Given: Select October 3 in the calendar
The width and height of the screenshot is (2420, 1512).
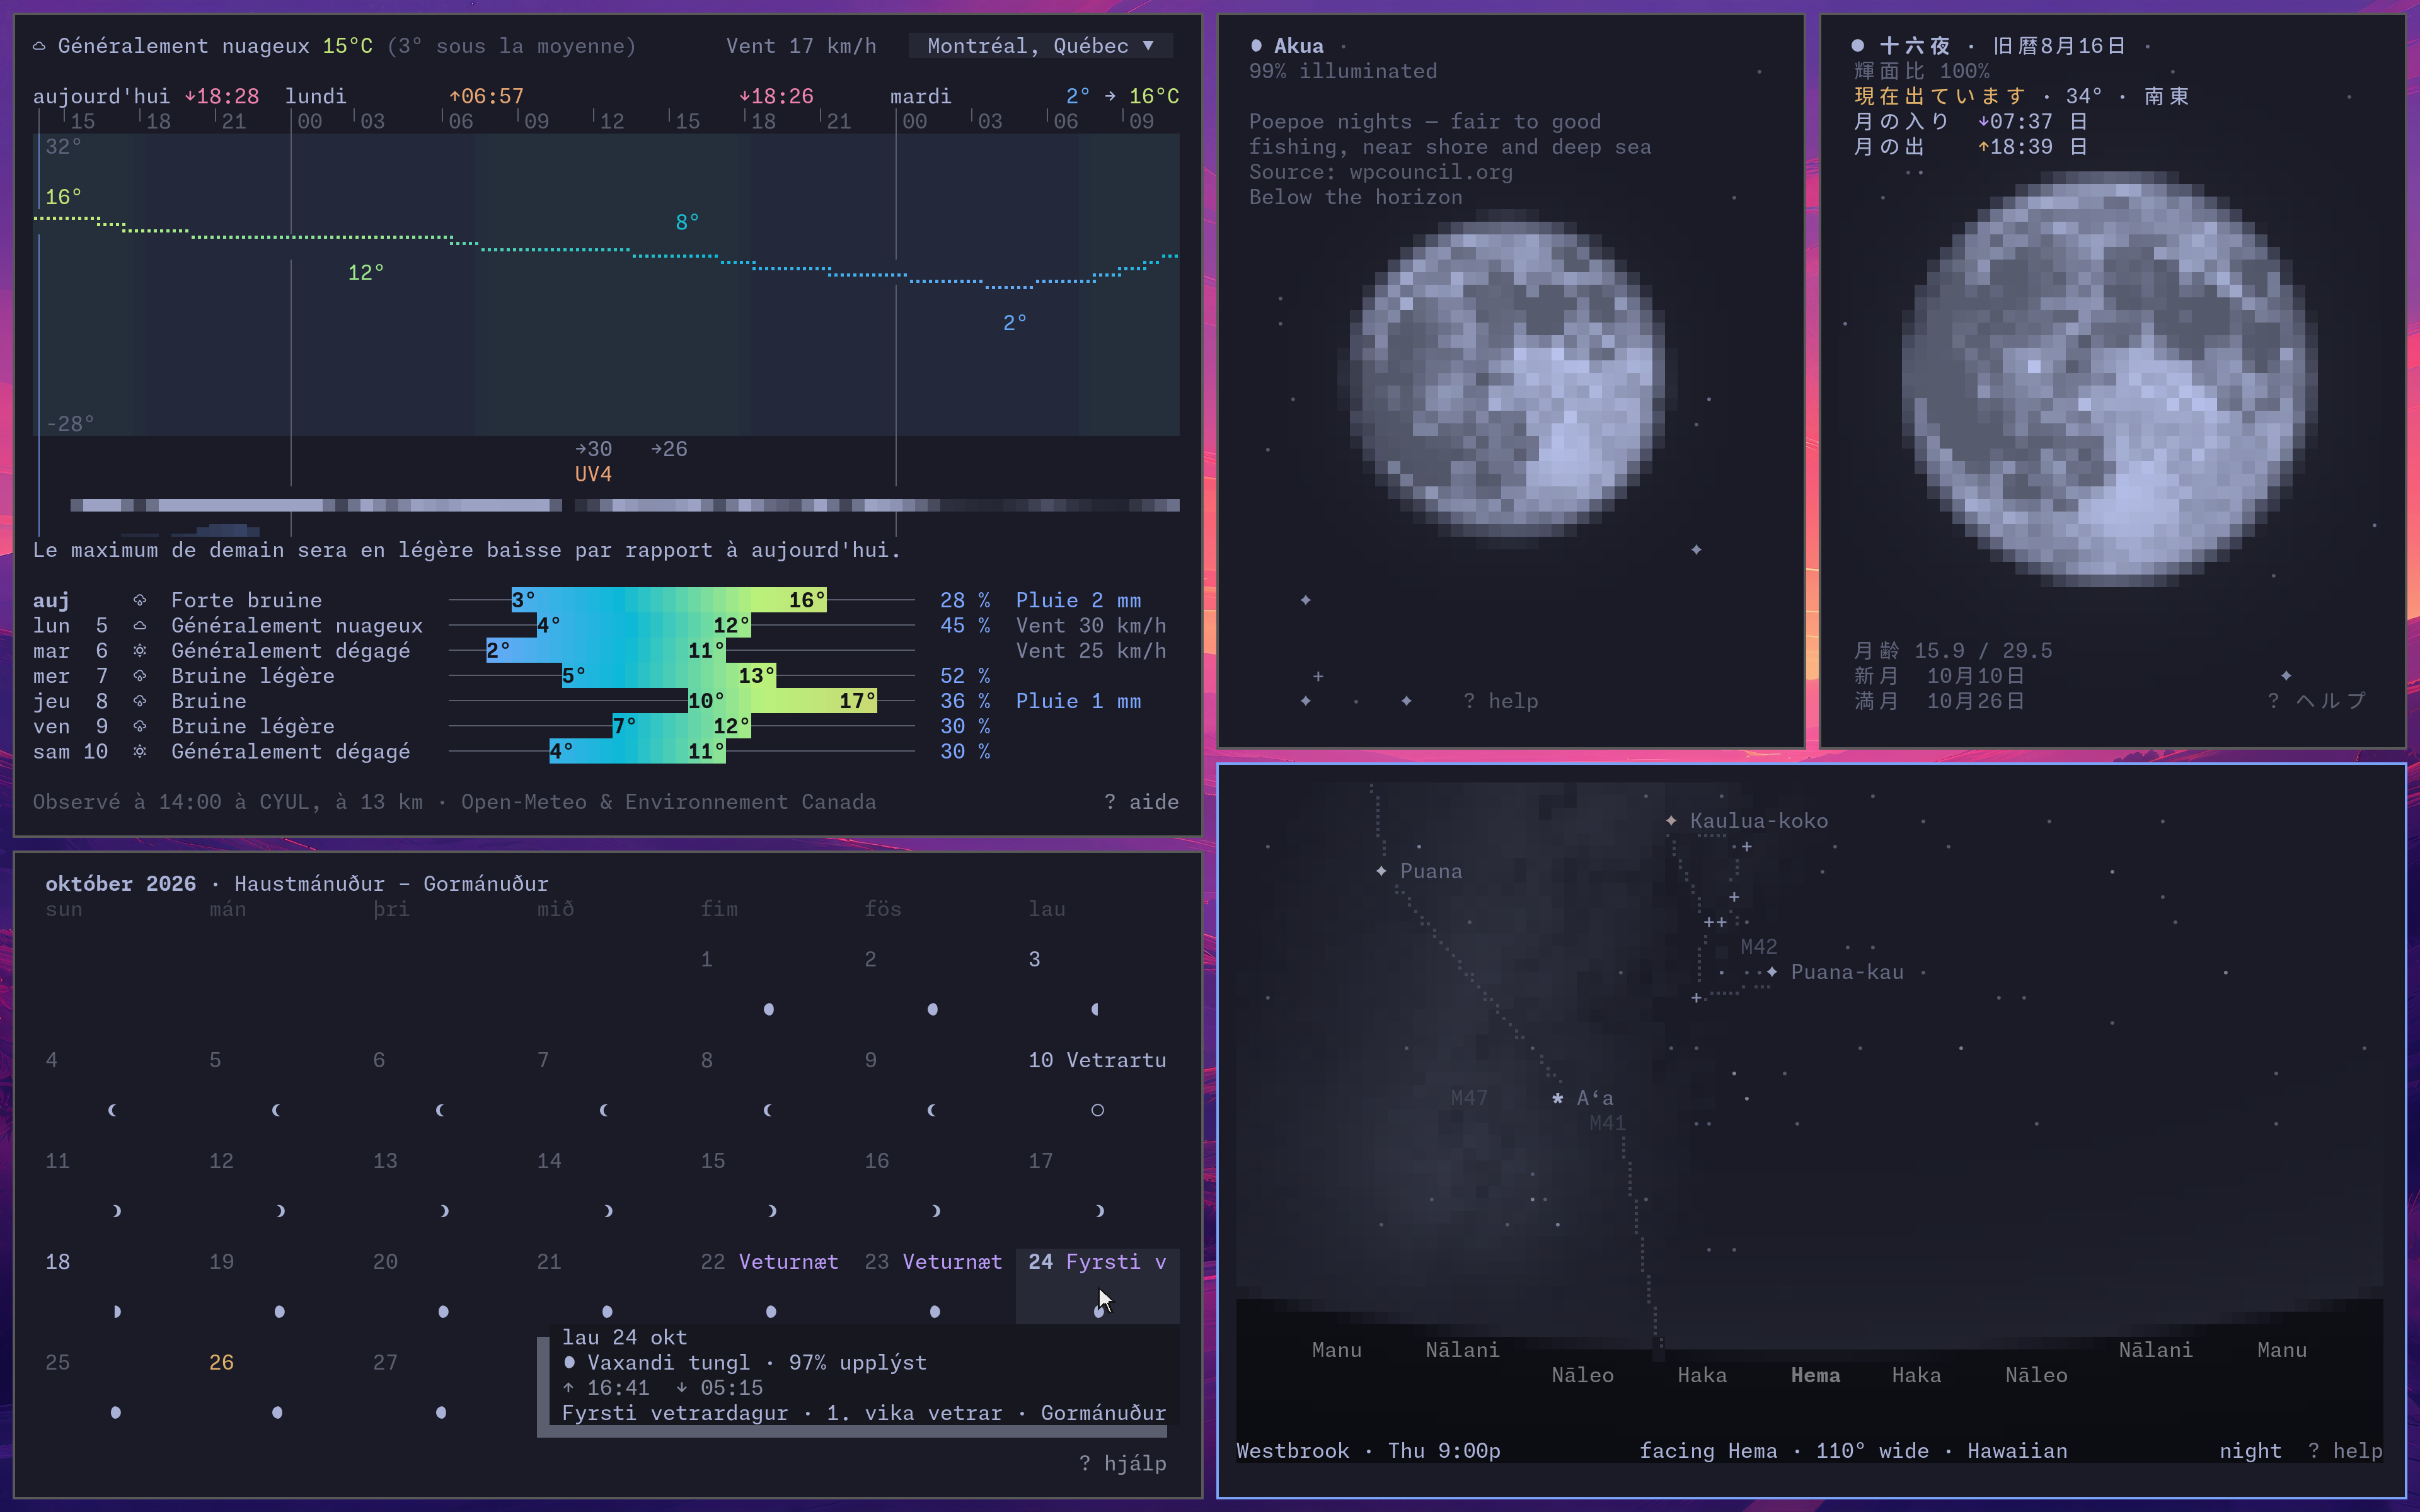Looking at the screenshot, I should 1034,959.
